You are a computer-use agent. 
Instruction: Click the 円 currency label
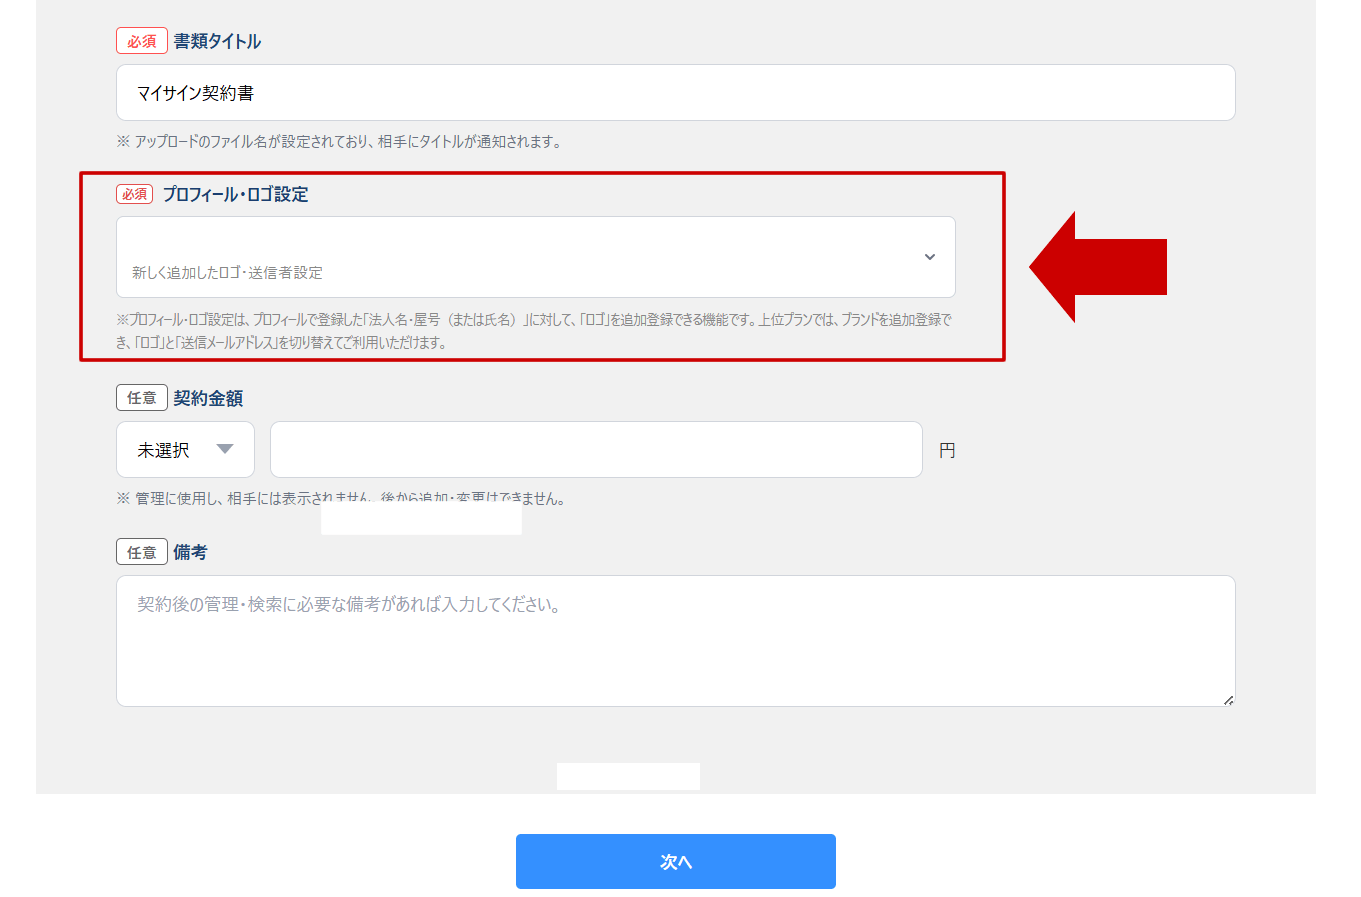pos(947,449)
